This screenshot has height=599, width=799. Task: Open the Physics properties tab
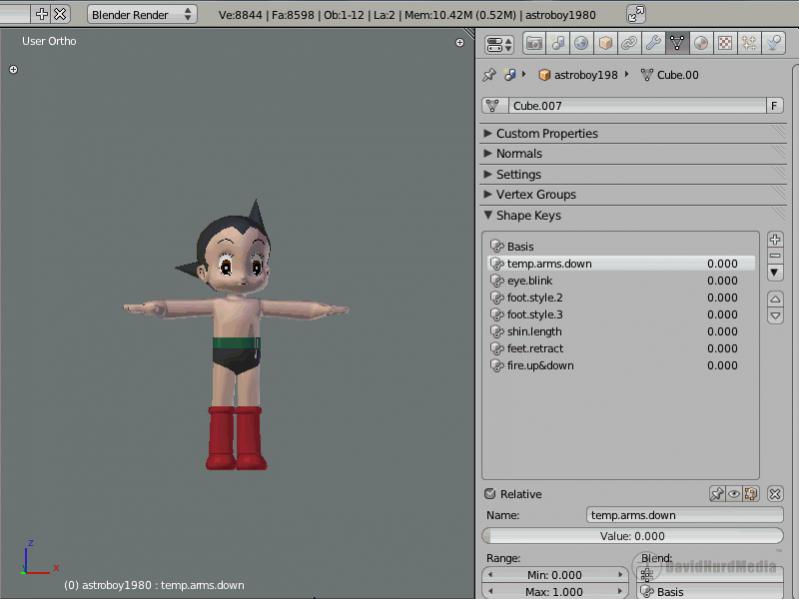tap(774, 43)
